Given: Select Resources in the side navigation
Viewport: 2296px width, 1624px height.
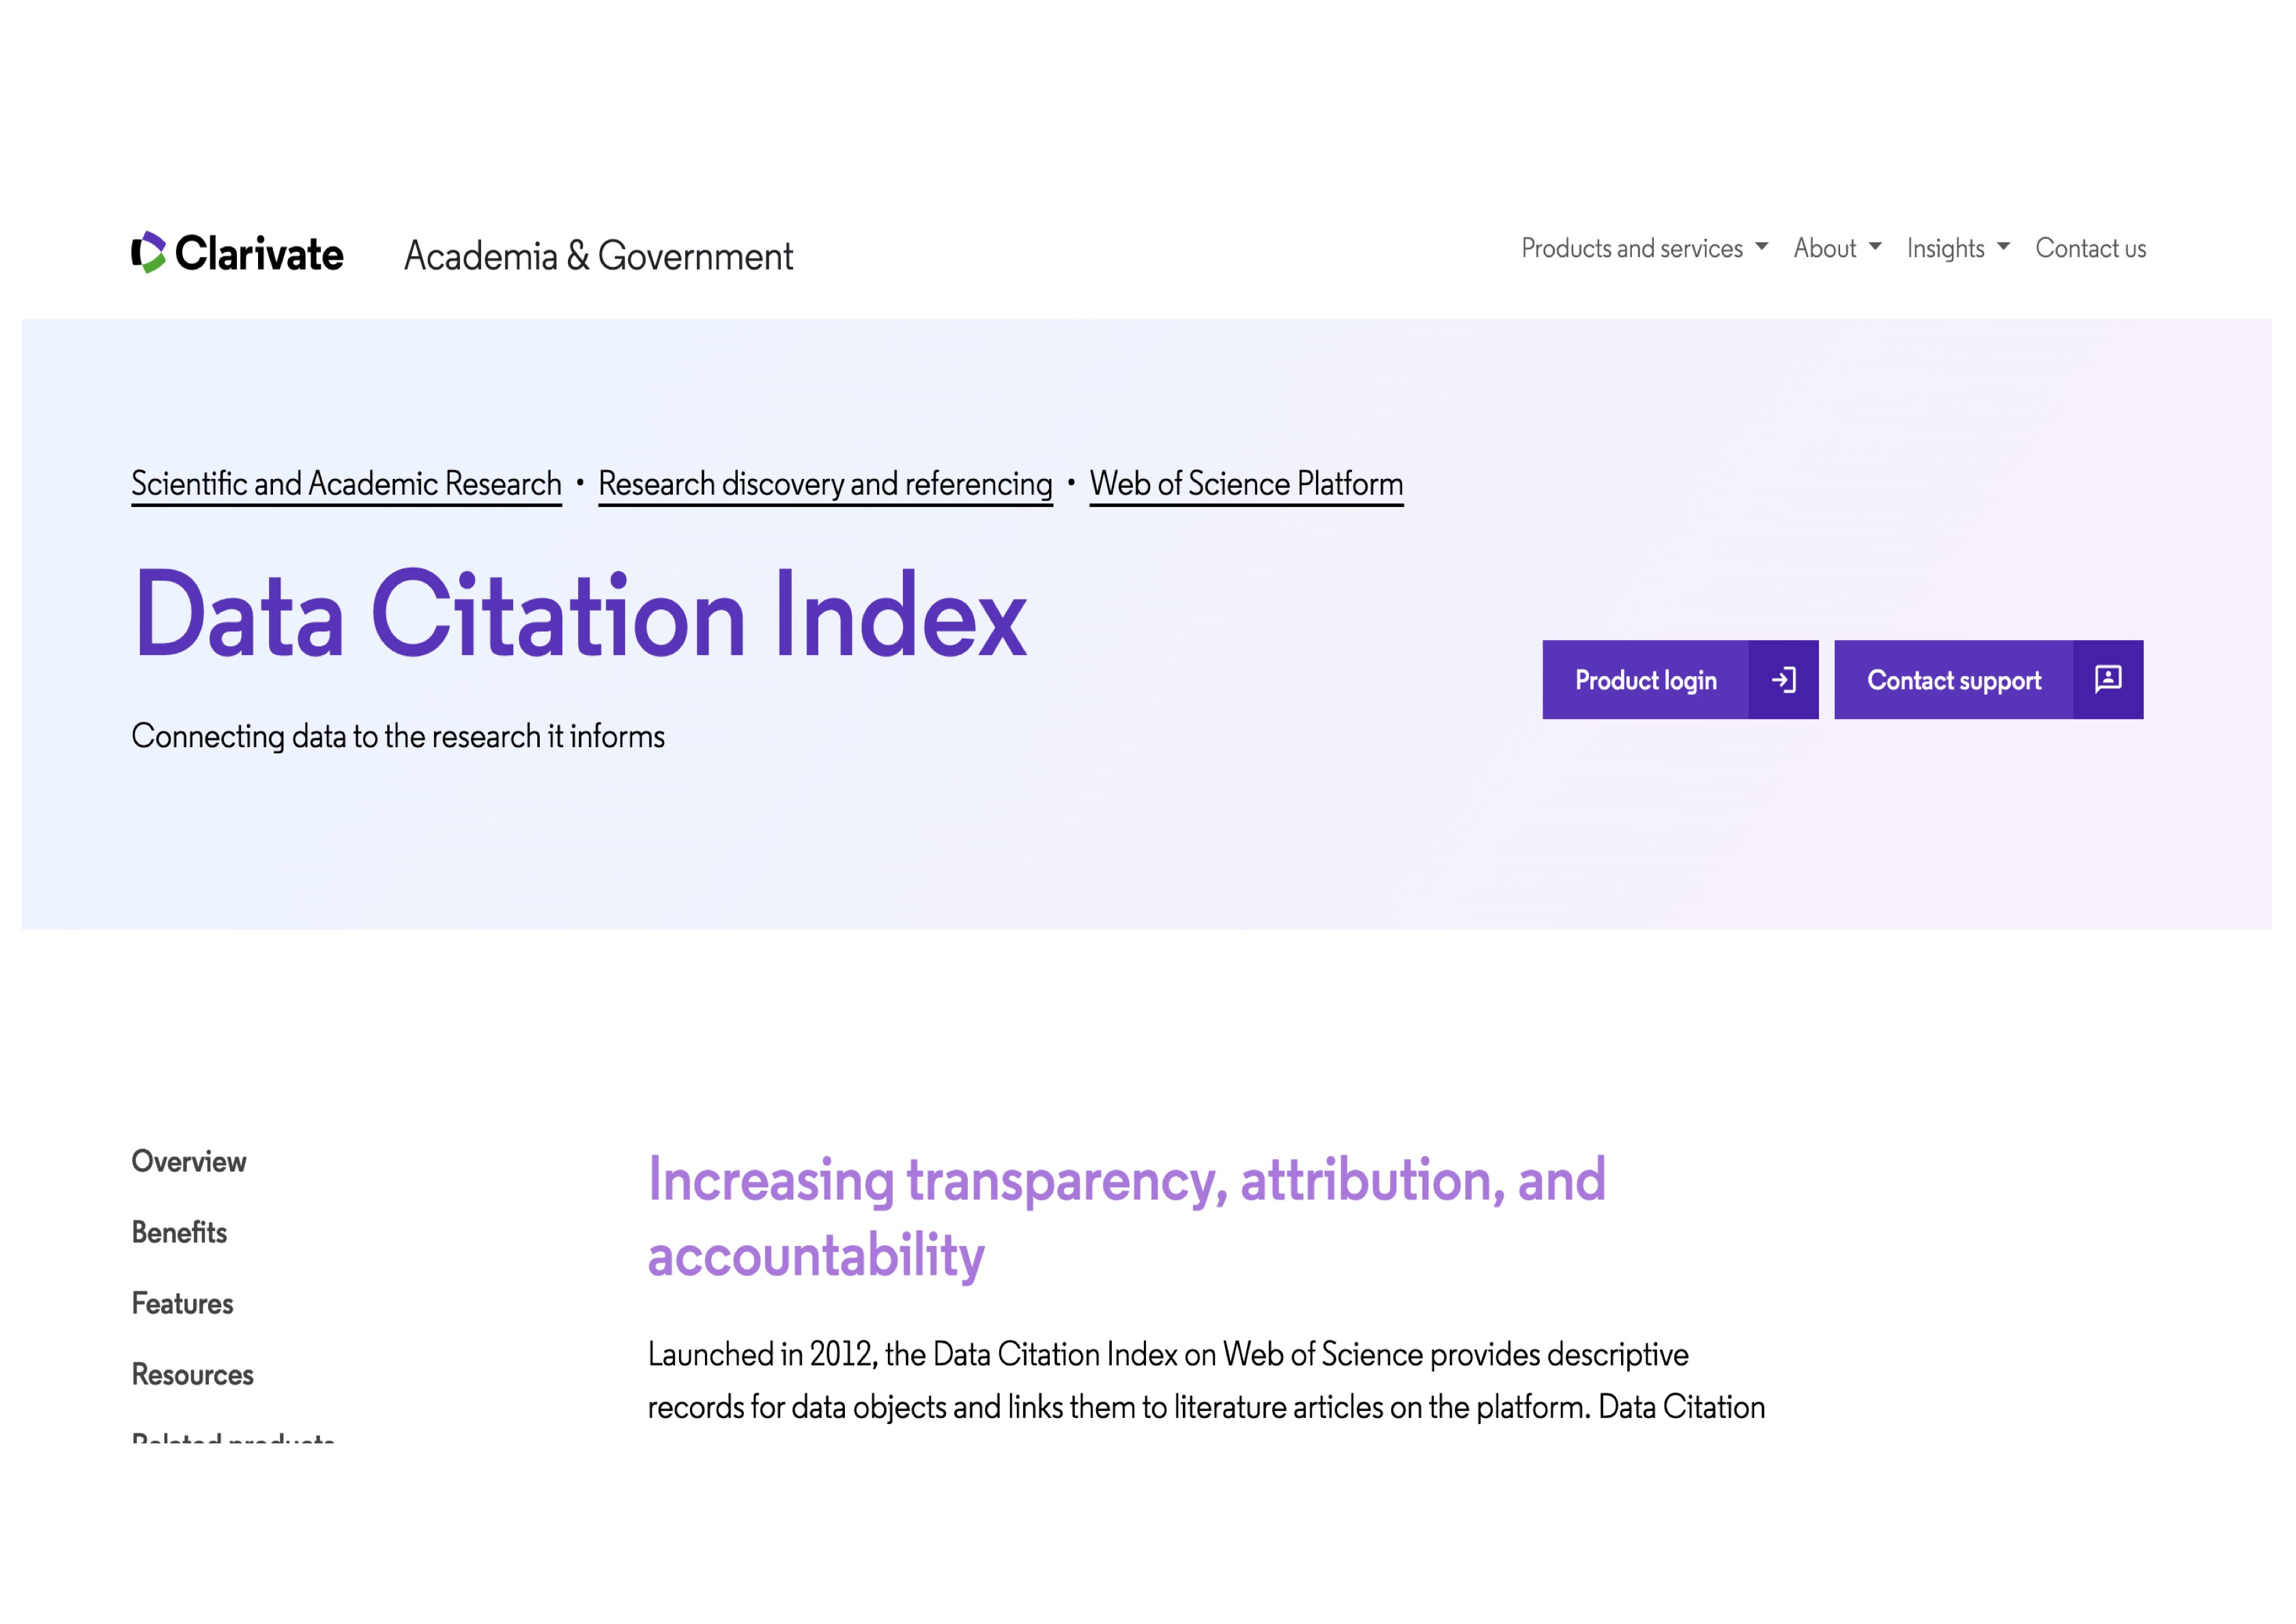Looking at the screenshot, I should click(192, 1375).
